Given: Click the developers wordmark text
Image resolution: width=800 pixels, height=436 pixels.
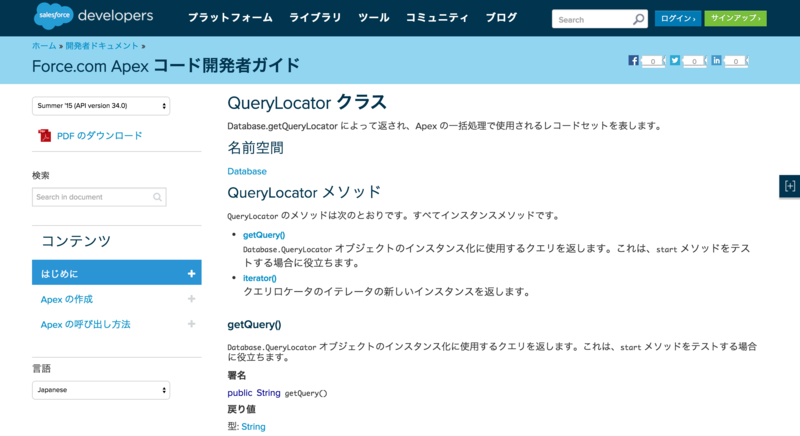Looking at the screenshot, I should tap(115, 16).
